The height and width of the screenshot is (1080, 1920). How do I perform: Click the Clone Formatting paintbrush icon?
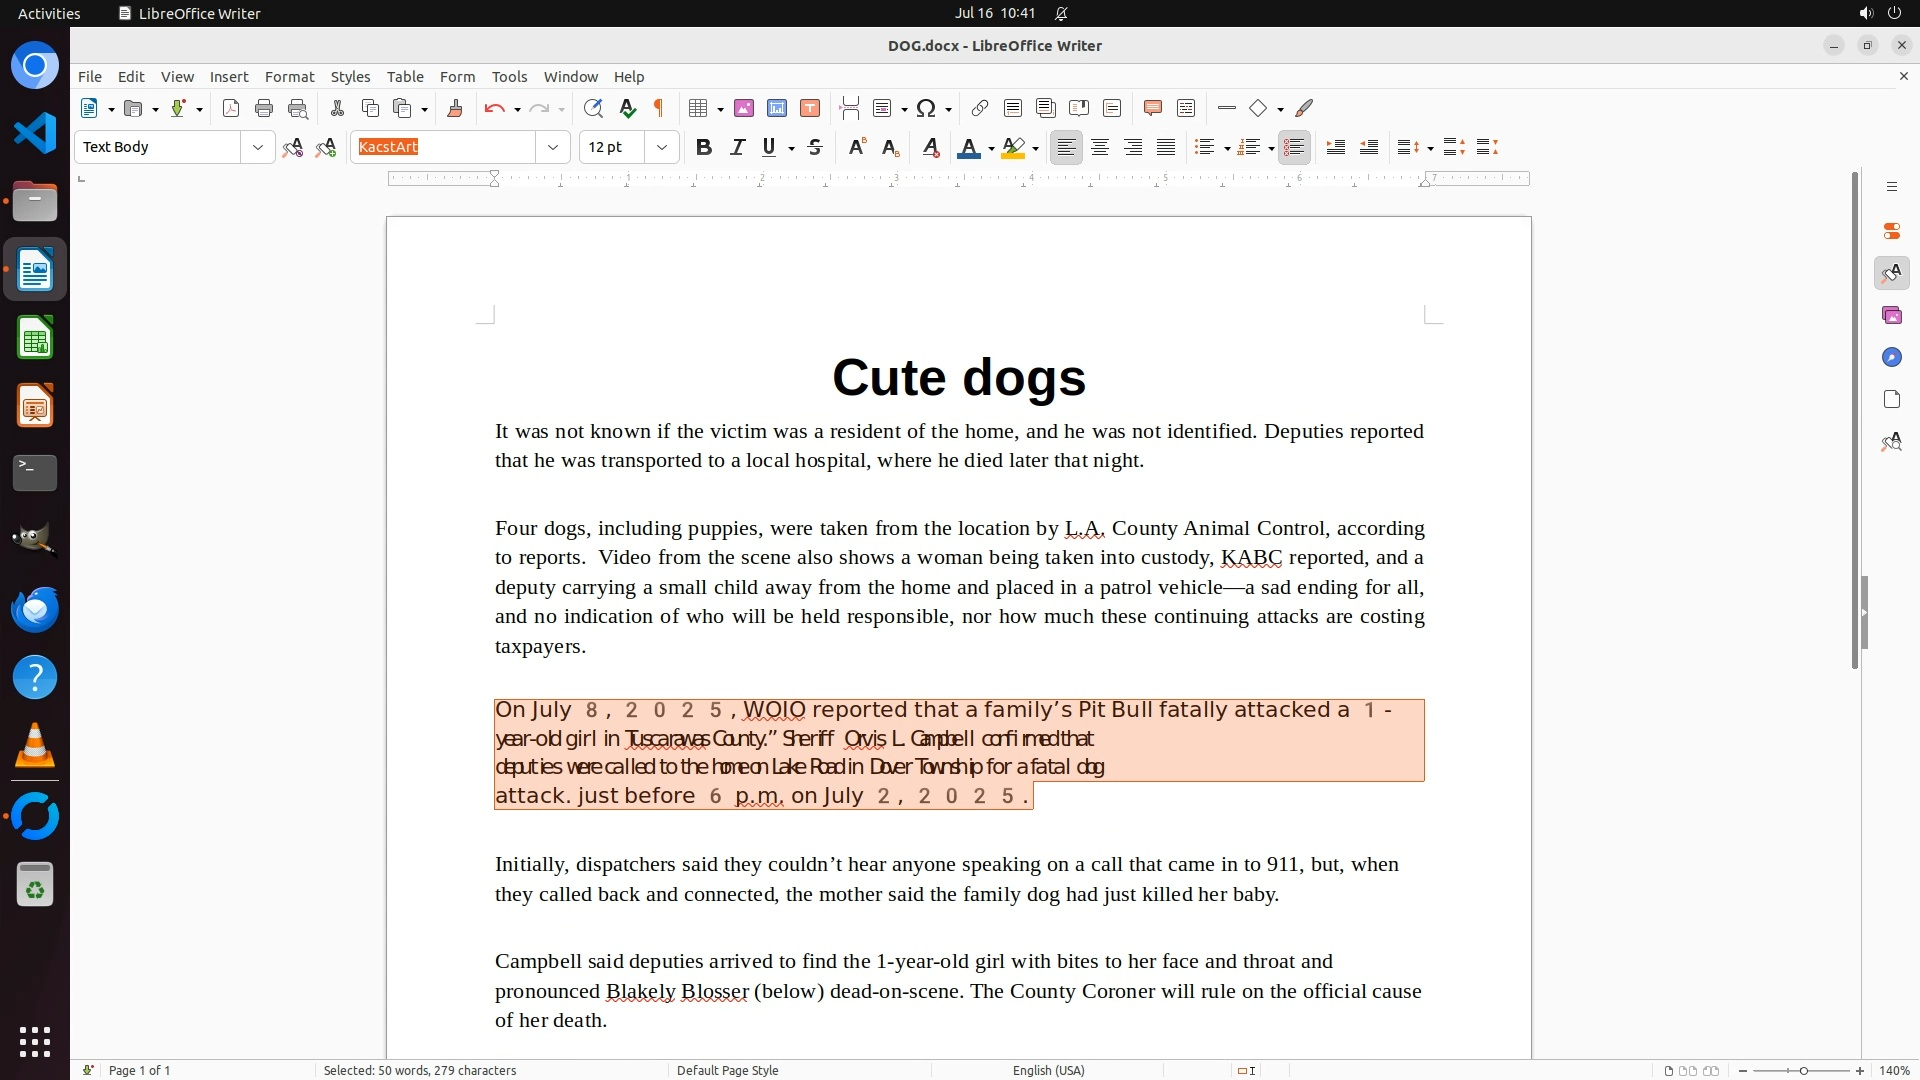455,109
